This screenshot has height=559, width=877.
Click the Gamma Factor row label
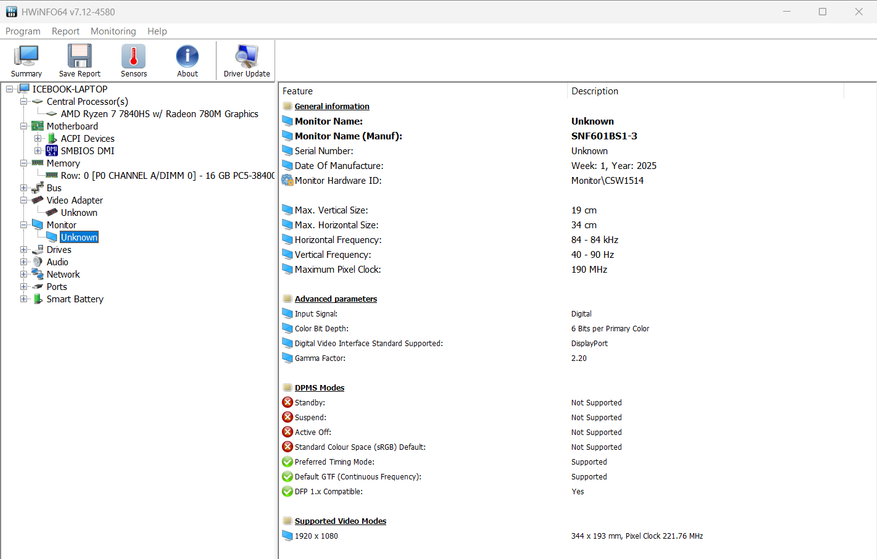(320, 358)
